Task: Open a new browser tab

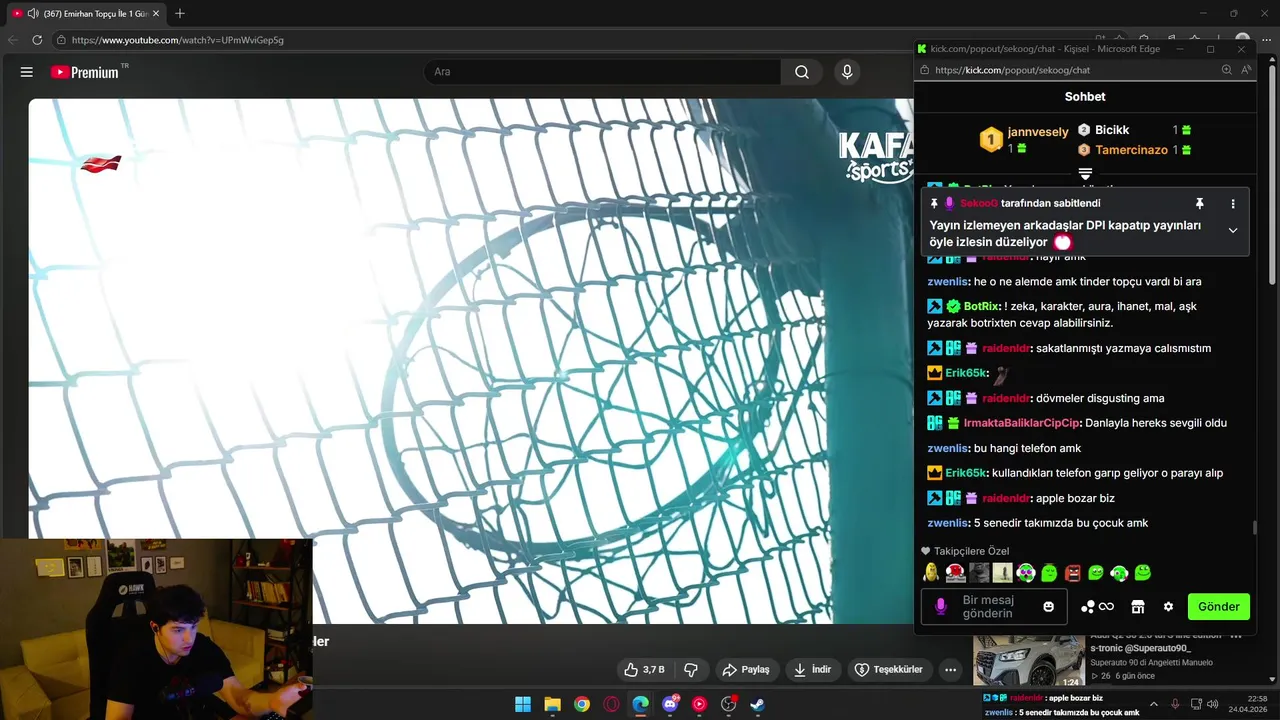Action: click(x=180, y=13)
